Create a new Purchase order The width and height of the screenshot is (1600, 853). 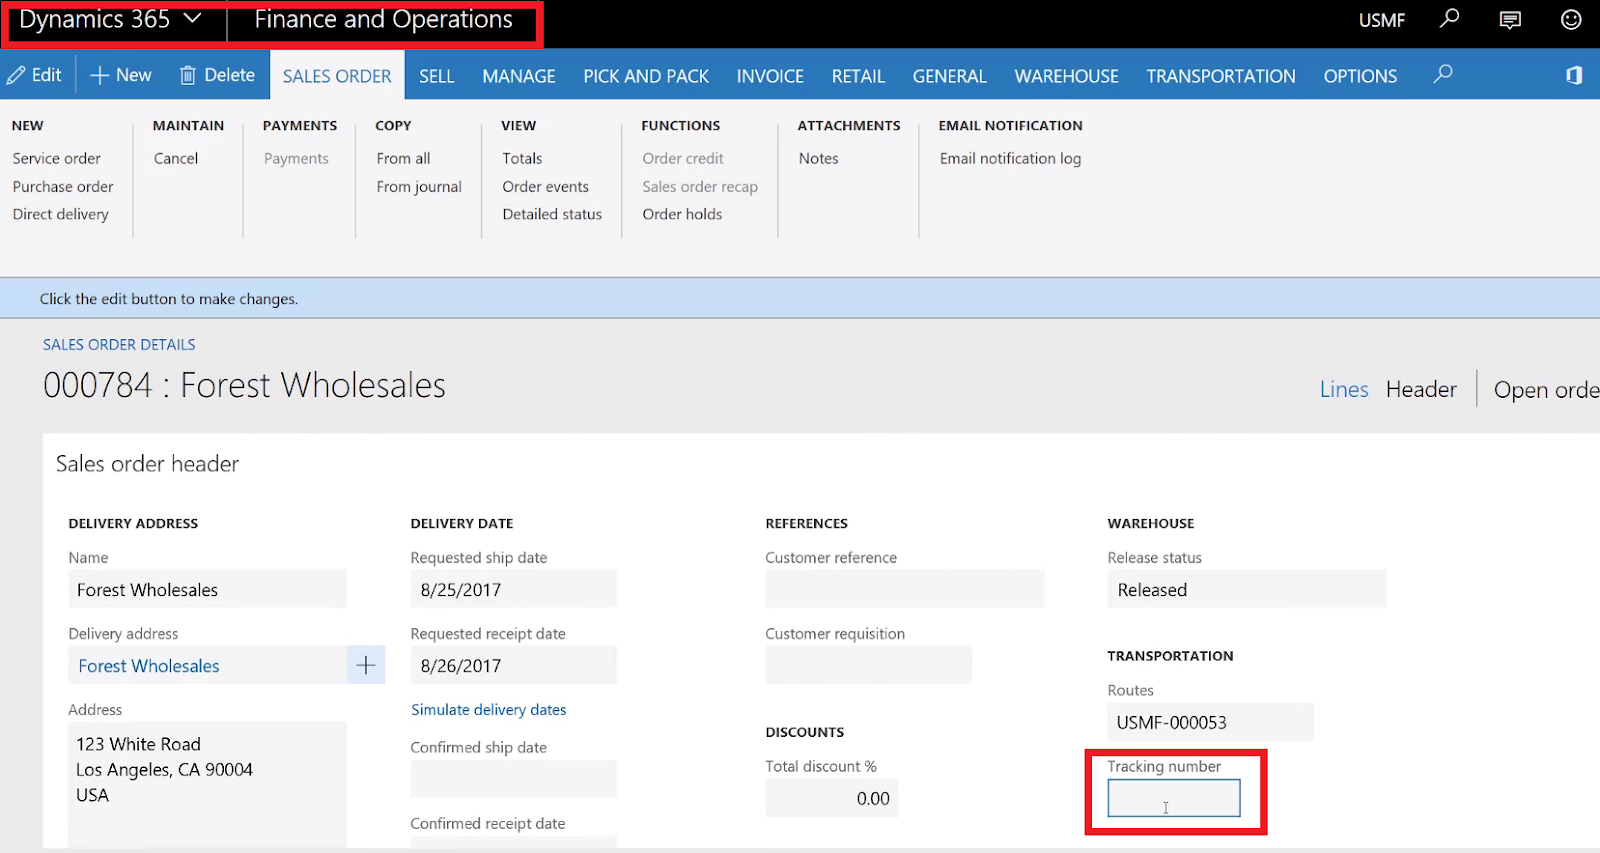tap(63, 186)
